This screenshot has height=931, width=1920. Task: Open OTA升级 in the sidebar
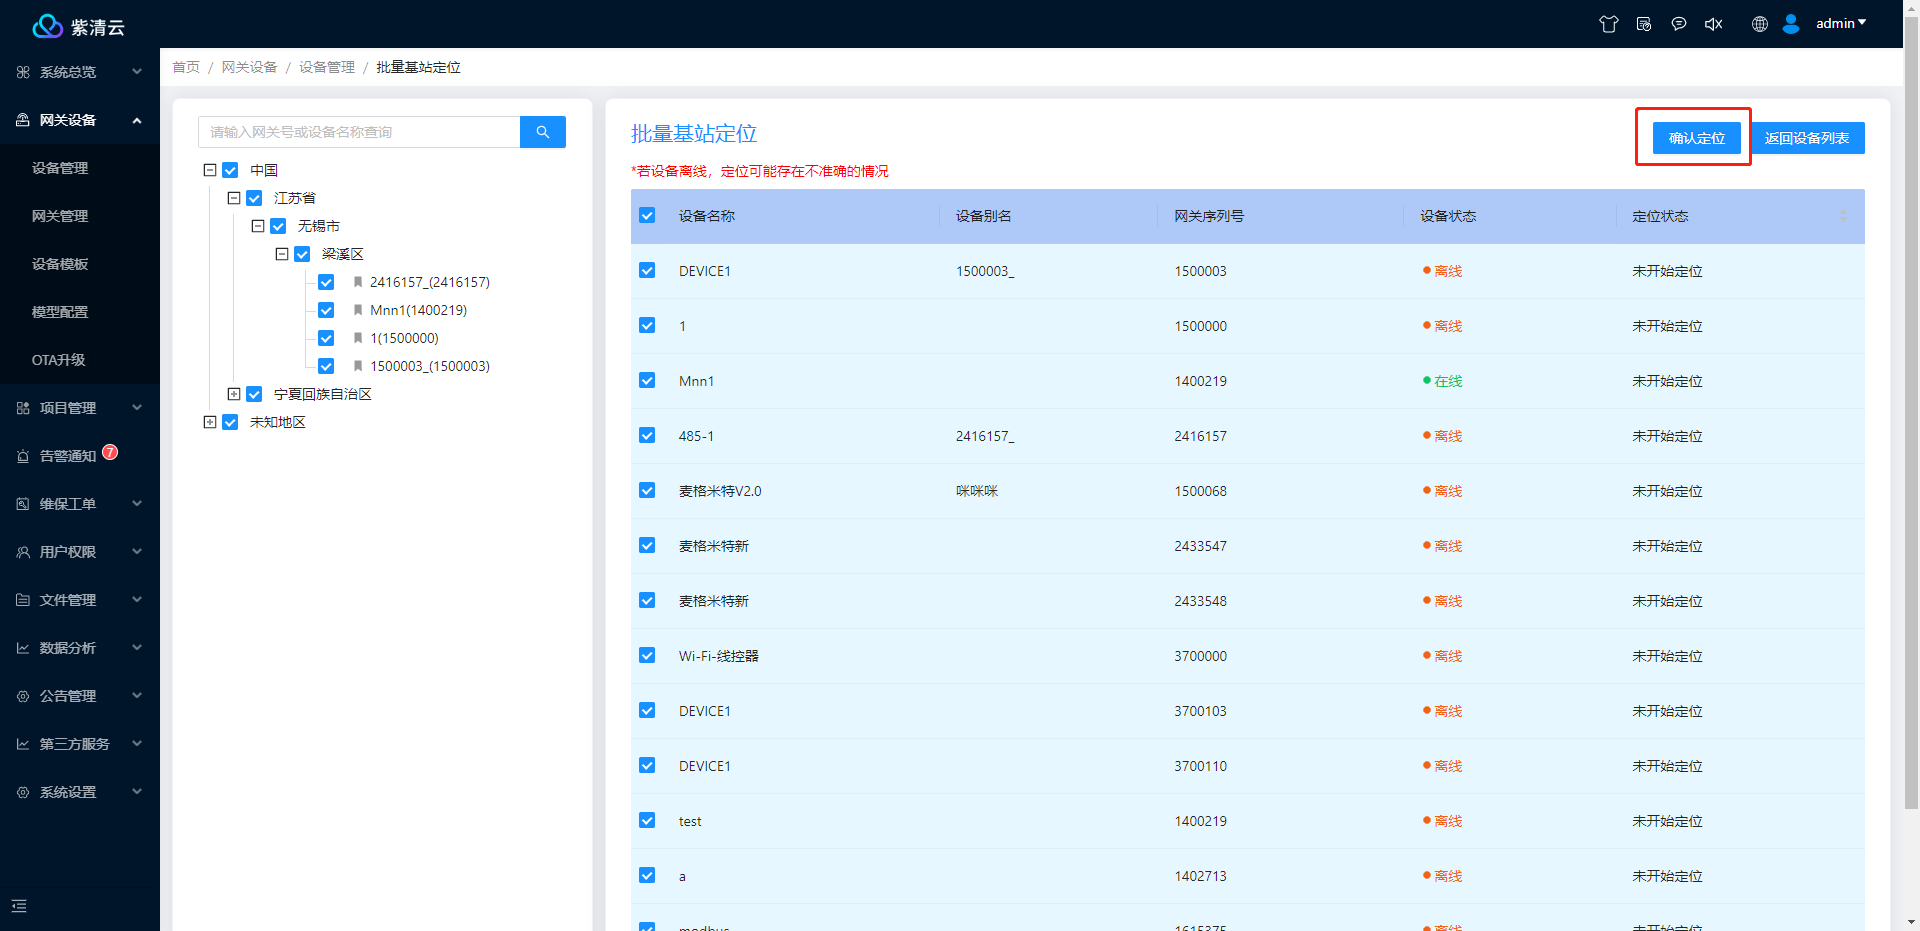coord(58,360)
